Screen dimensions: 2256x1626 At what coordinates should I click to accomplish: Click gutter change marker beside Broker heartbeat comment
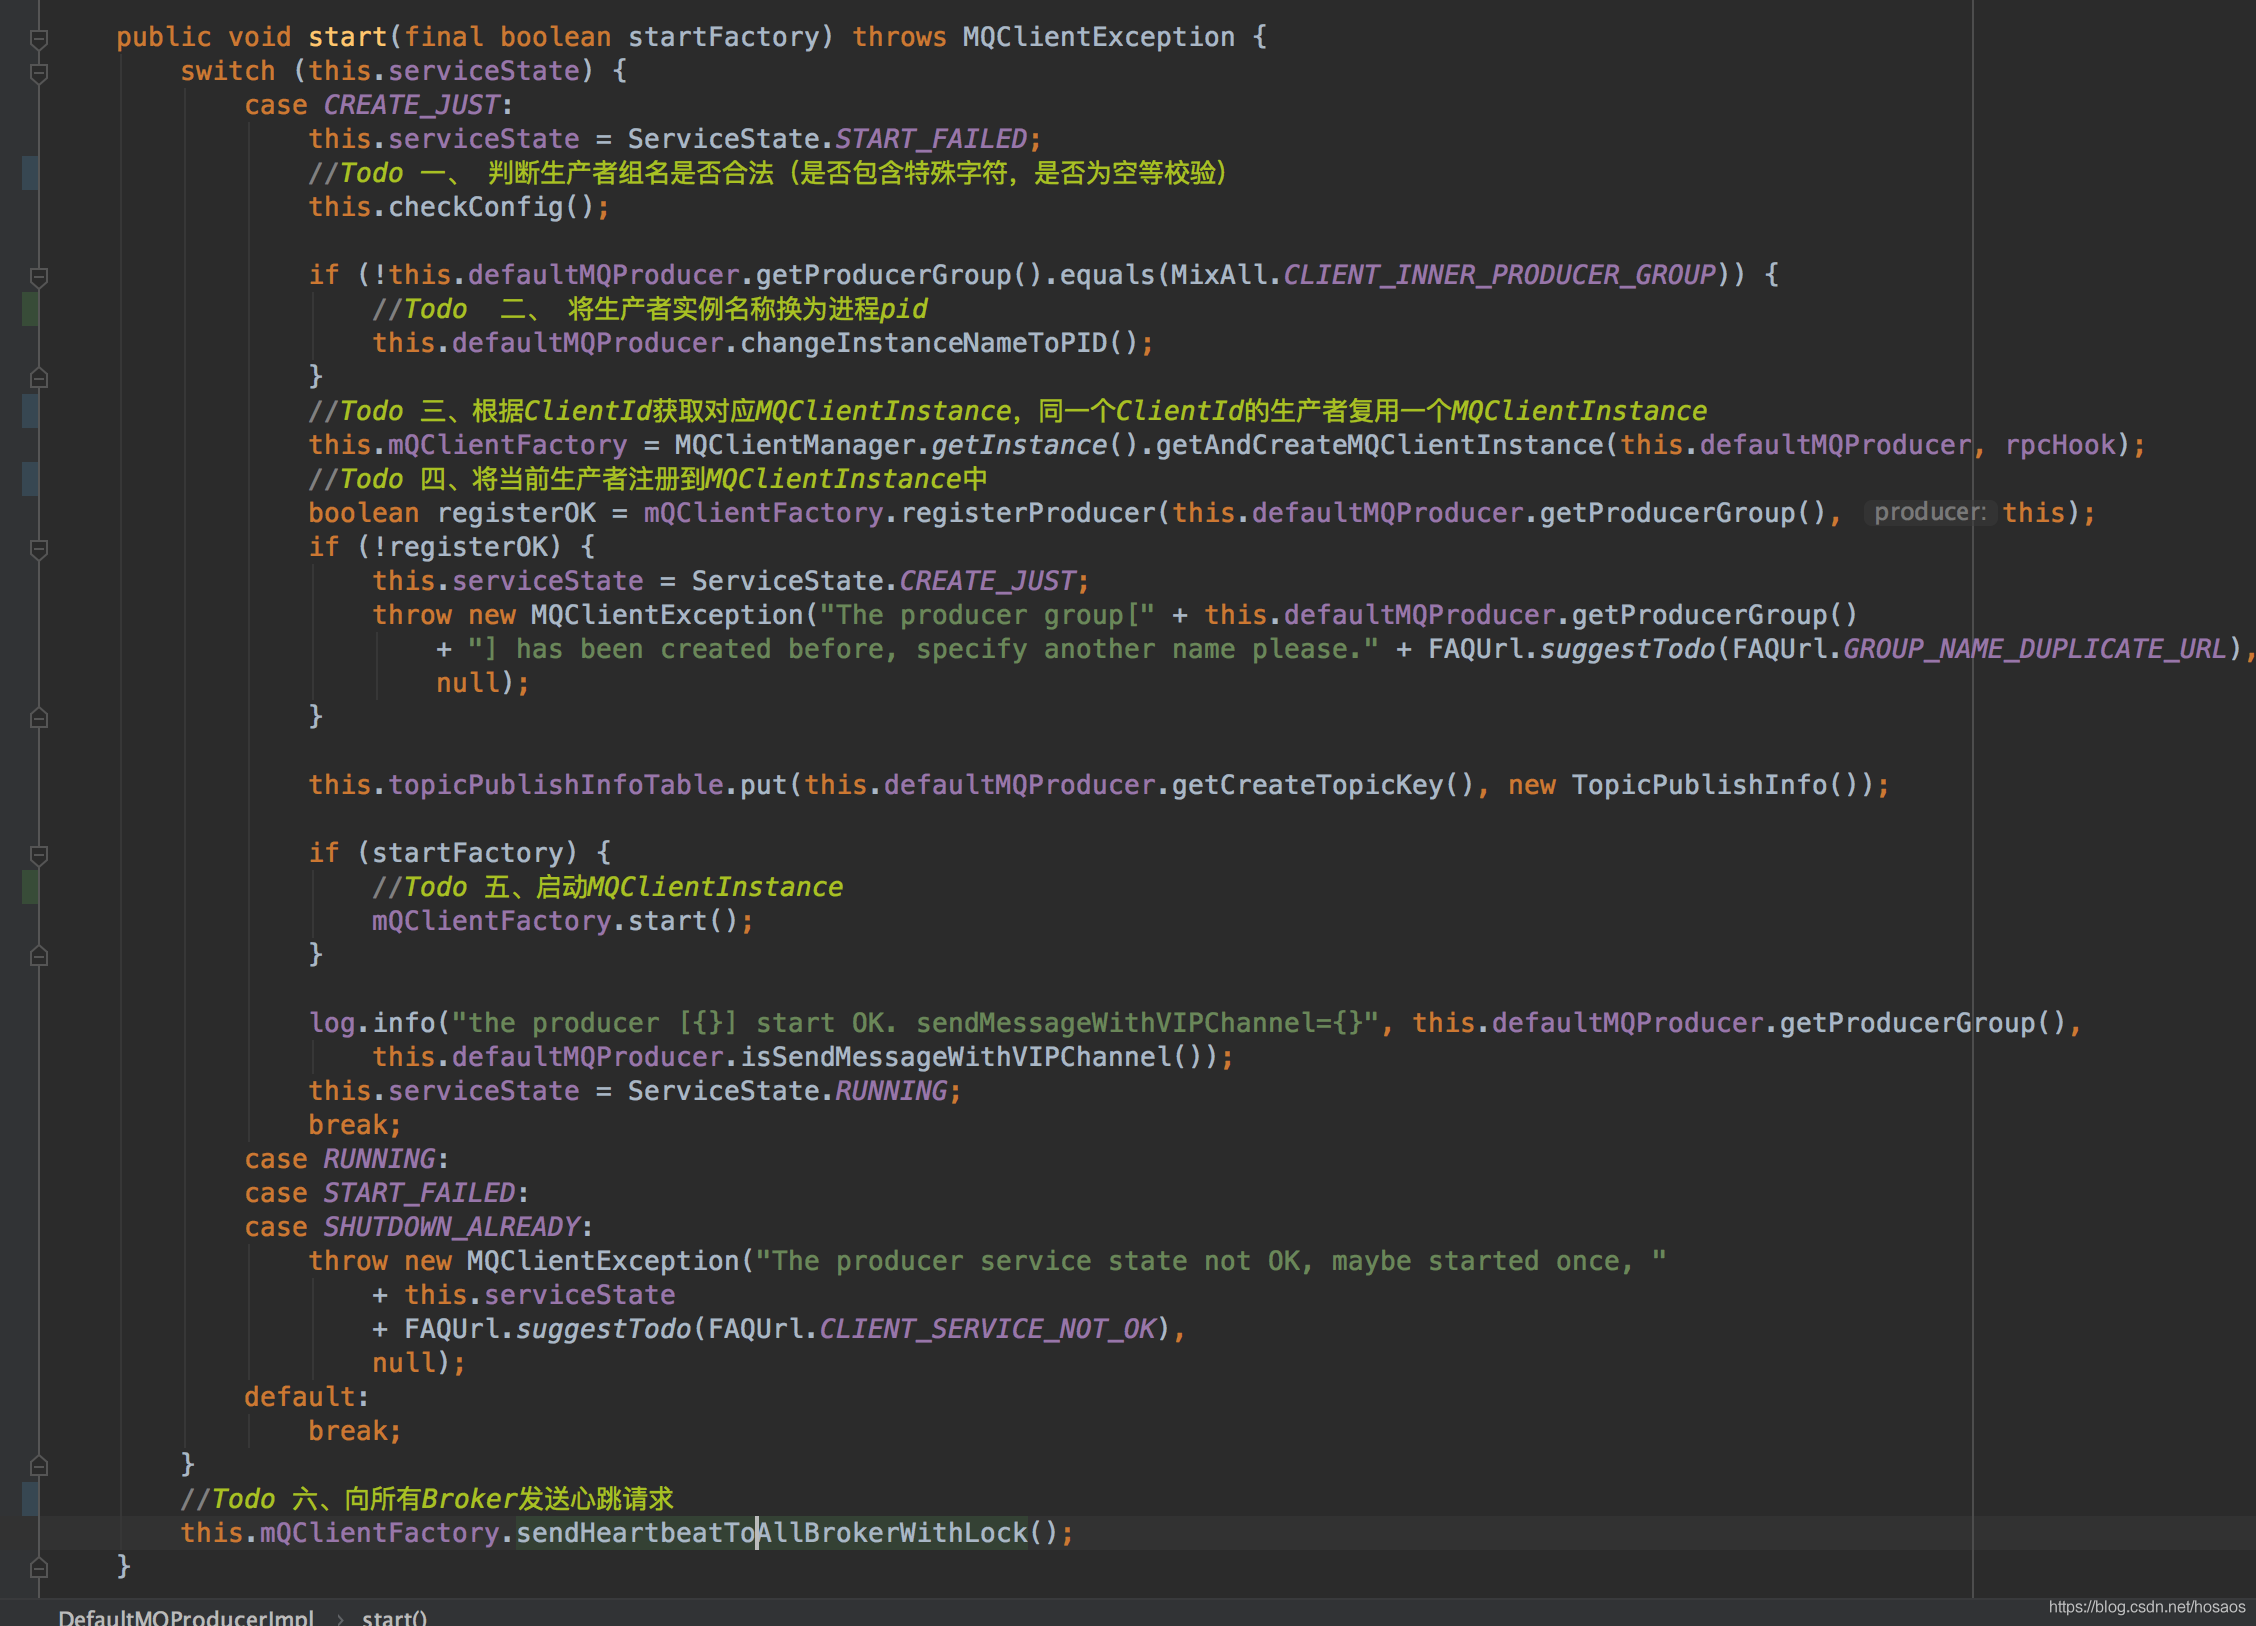coord(30,1498)
